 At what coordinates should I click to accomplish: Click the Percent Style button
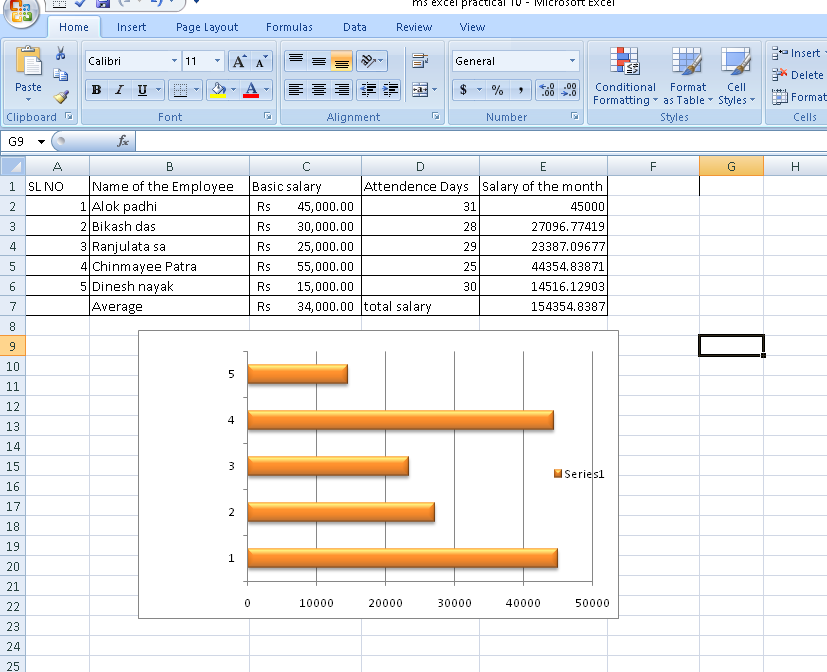pyautogui.click(x=497, y=90)
